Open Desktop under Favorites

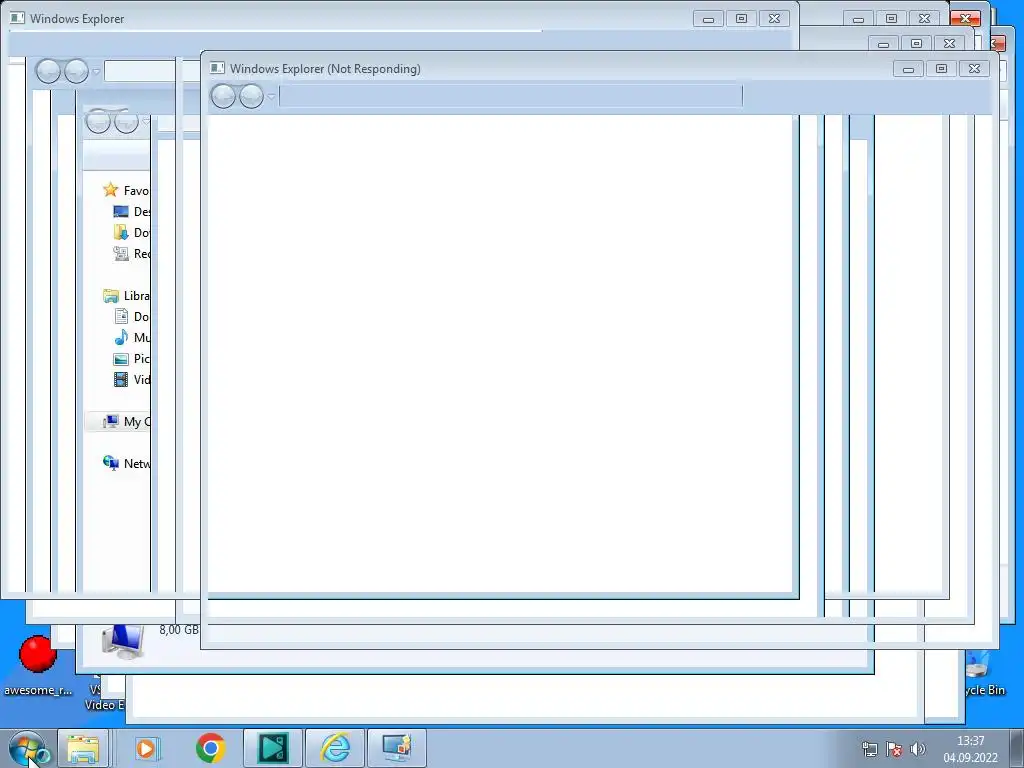click(x=131, y=212)
